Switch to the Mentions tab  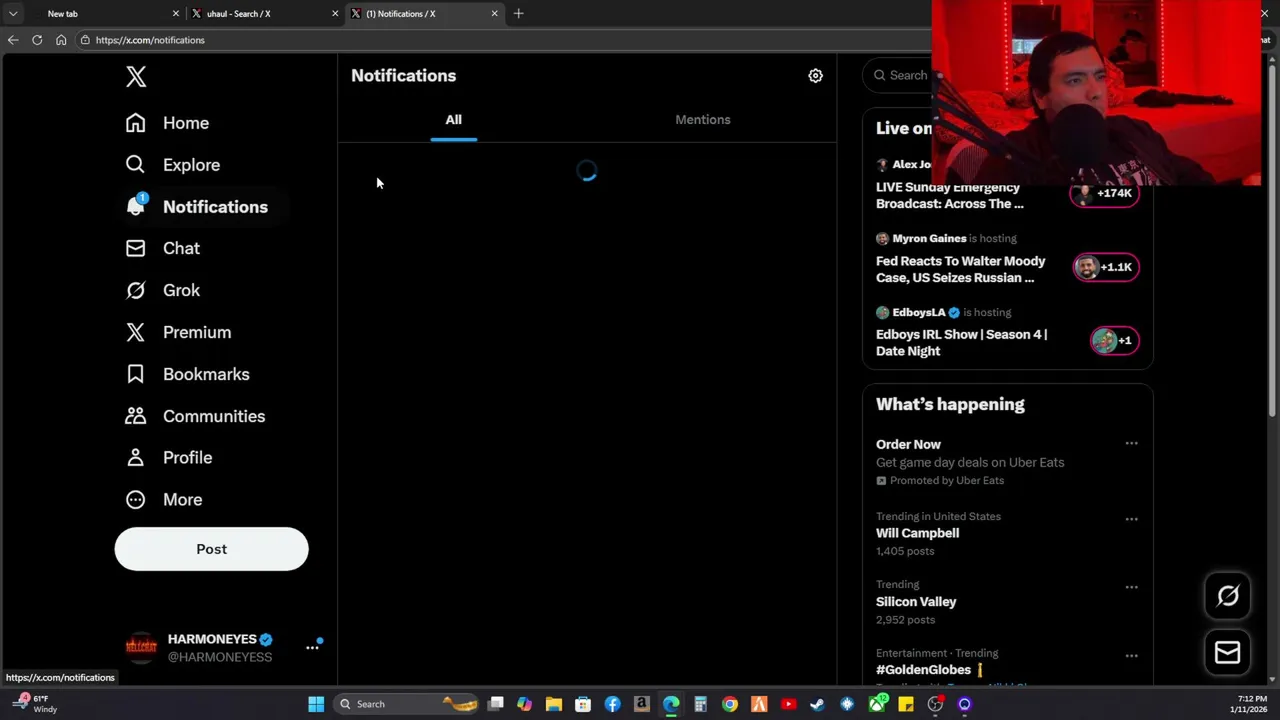(x=703, y=120)
